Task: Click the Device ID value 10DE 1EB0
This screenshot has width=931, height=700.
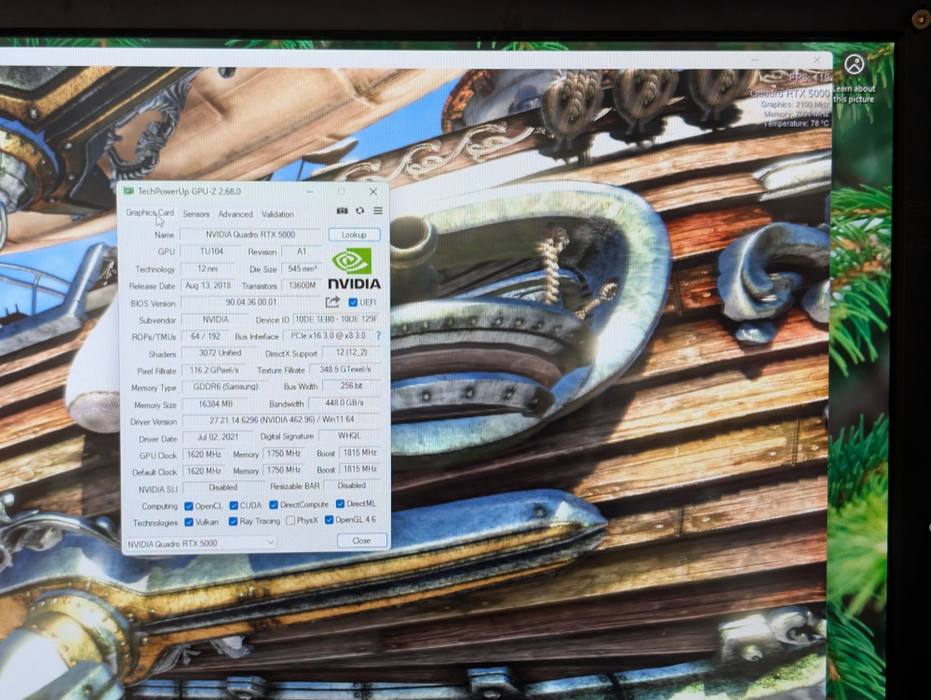Action: (336, 319)
